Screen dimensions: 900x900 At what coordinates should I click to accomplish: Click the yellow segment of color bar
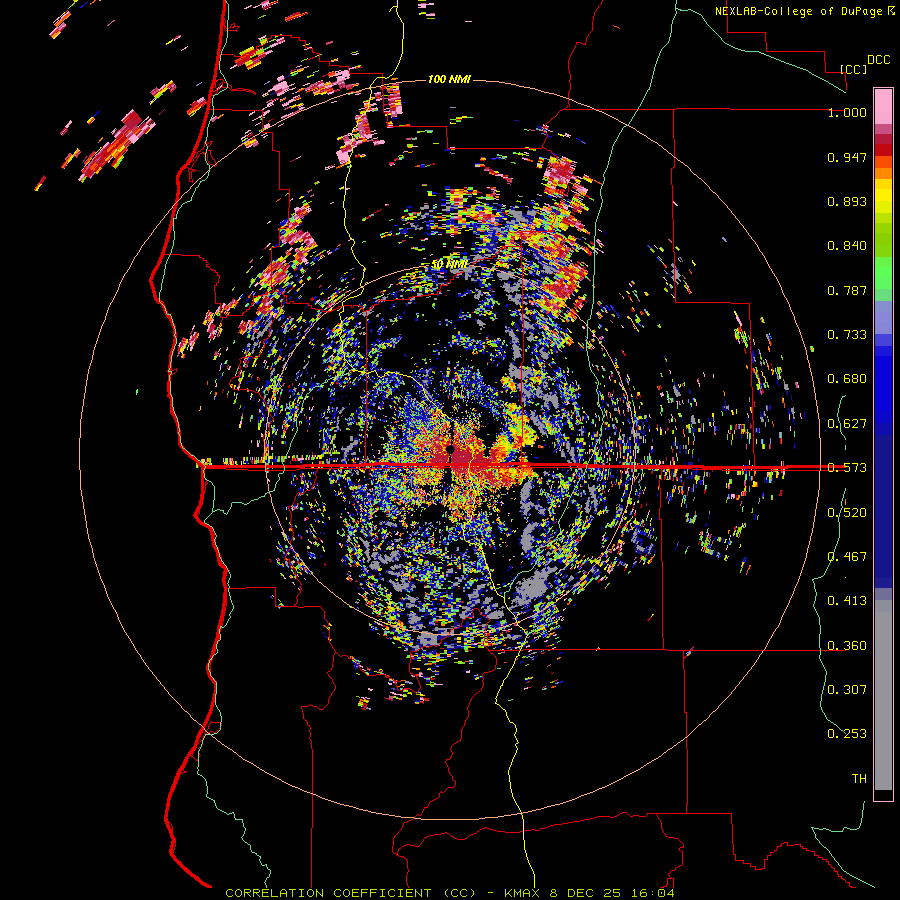[883, 196]
